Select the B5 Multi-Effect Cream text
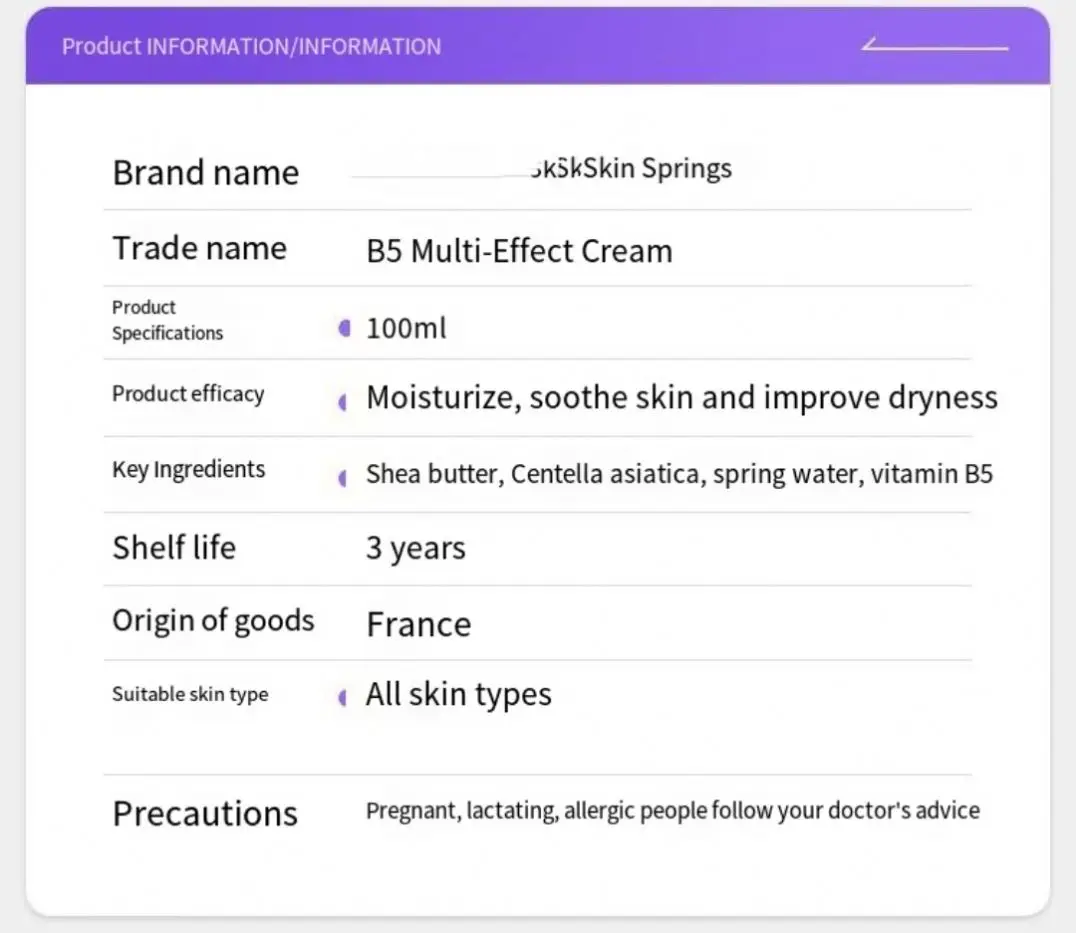Image resolution: width=1076 pixels, height=933 pixels. (519, 251)
